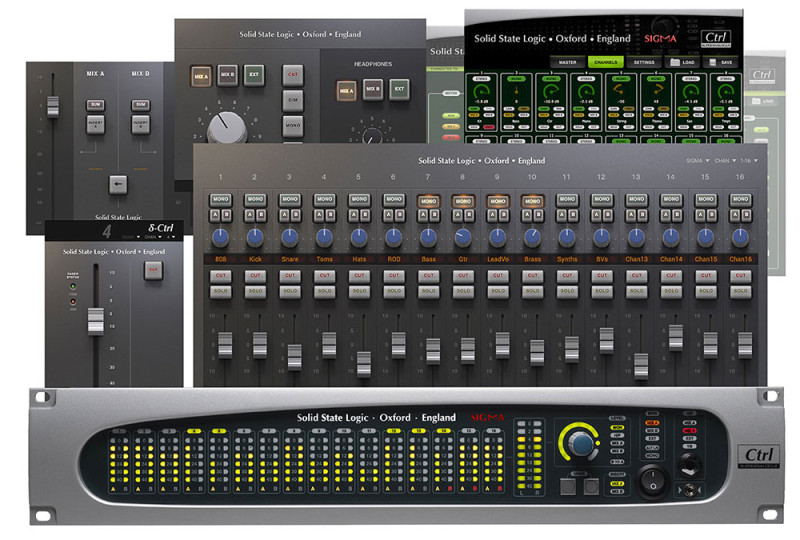Click the pan knob on 808 channel
The image size is (800, 540).
(x=220, y=237)
